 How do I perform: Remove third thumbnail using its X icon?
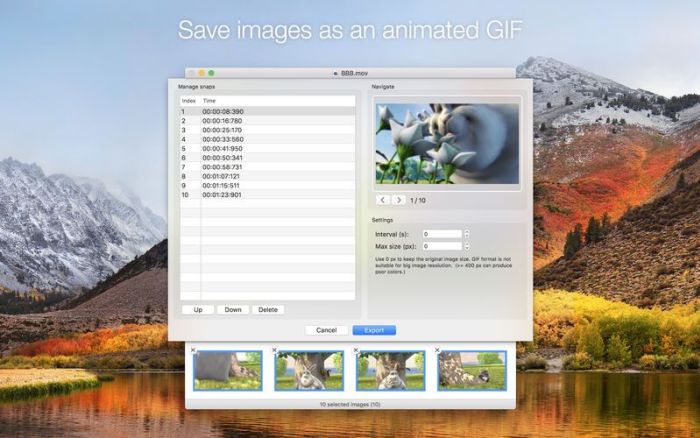[356, 350]
